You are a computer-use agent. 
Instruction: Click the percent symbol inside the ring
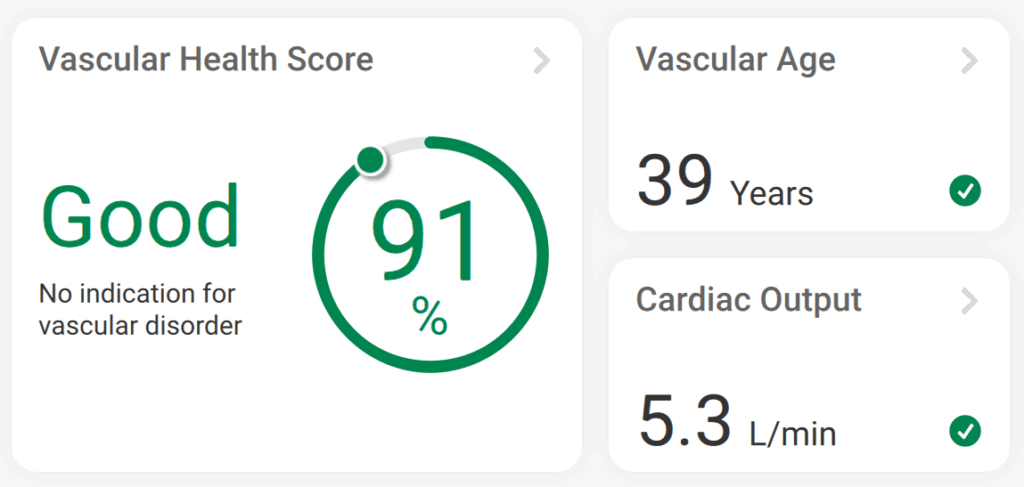430,318
